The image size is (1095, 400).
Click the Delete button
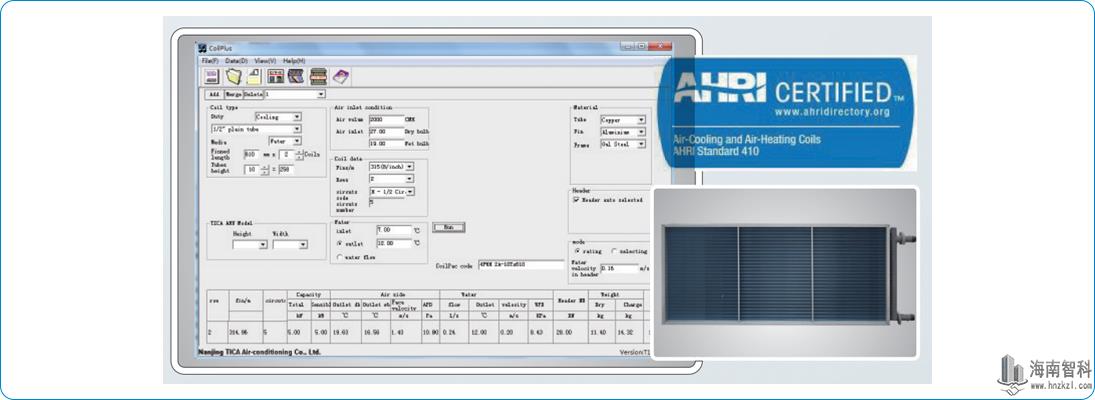pos(253,94)
